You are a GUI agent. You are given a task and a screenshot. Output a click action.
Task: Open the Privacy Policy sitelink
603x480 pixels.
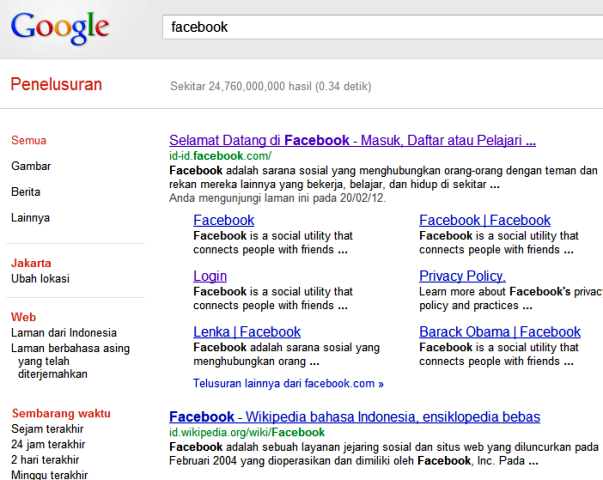coord(462,276)
